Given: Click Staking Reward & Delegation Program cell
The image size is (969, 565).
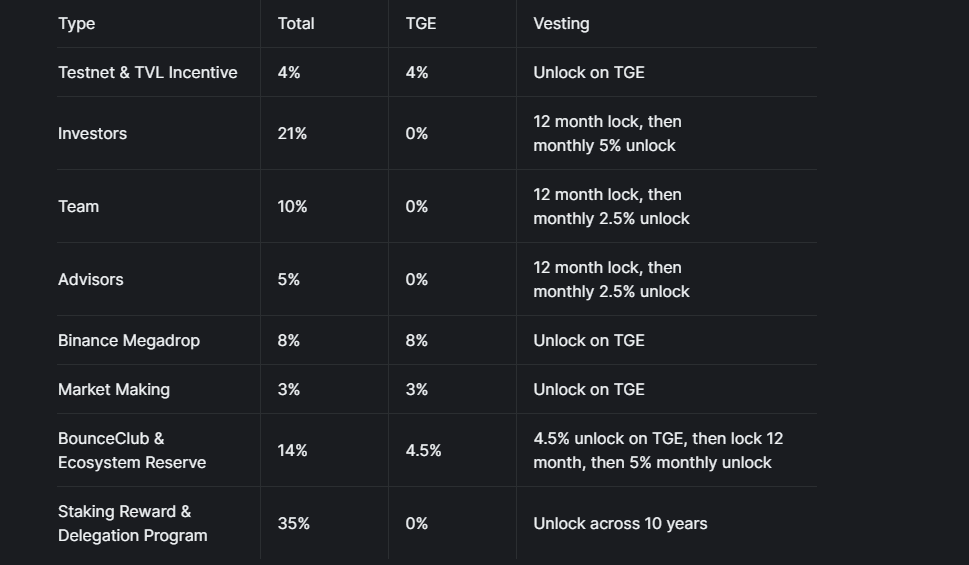Looking at the screenshot, I should coord(133,523).
